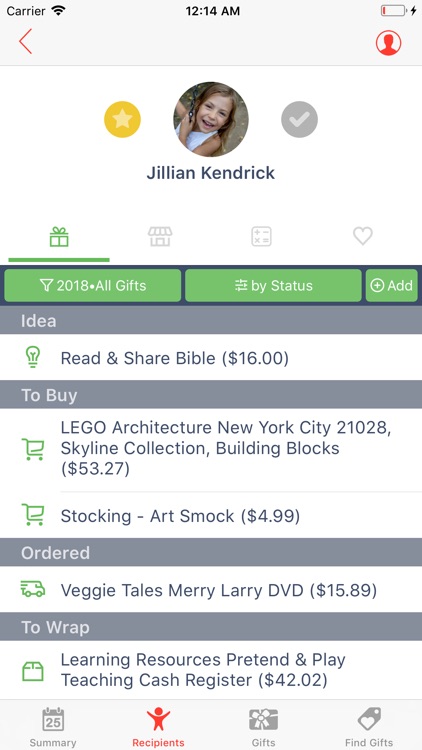Tap the cart icon beside Stocking - Art Smock
This screenshot has width=422, height=750.
pyautogui.click(x=33, y=515)
